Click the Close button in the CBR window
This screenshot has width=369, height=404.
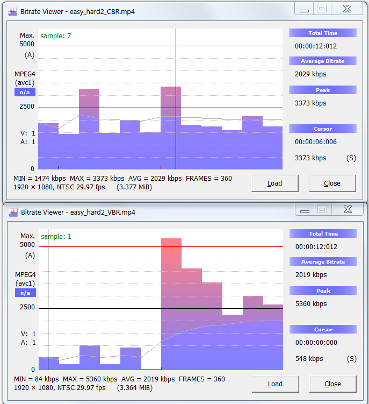(332, 183)
